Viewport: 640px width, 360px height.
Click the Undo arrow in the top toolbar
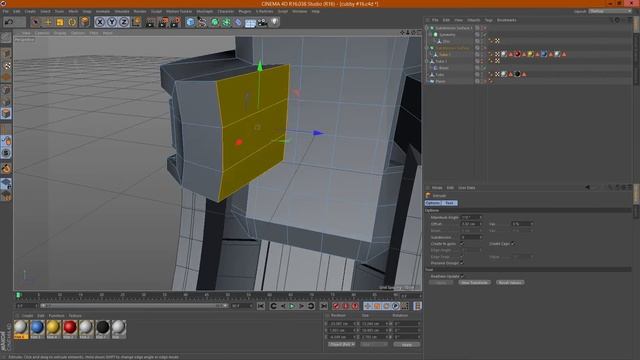pos(9,22)
